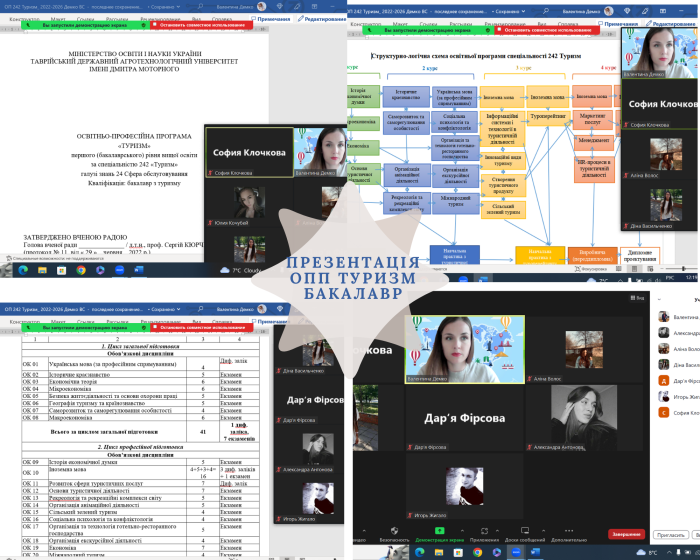Click red Завершение button in Zoom
700x560 pixels.
pos(626,534)
